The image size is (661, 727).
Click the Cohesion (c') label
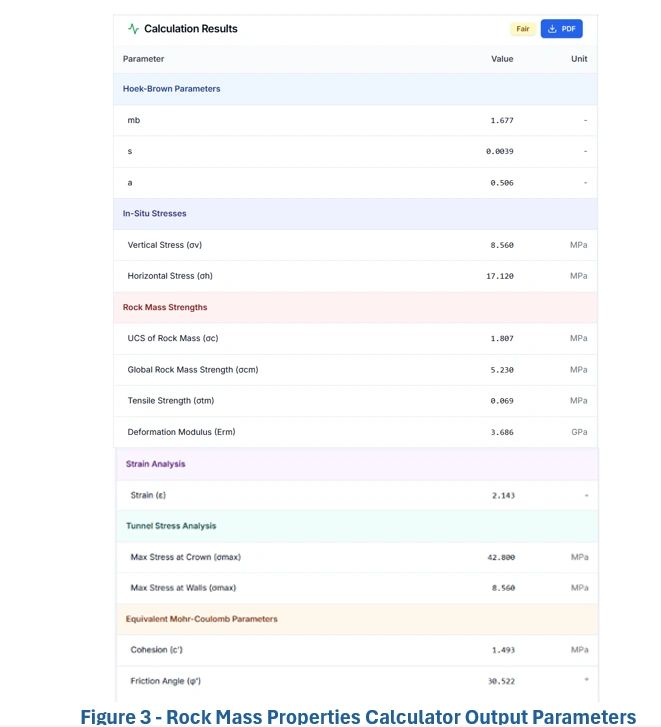click(156, 650)
